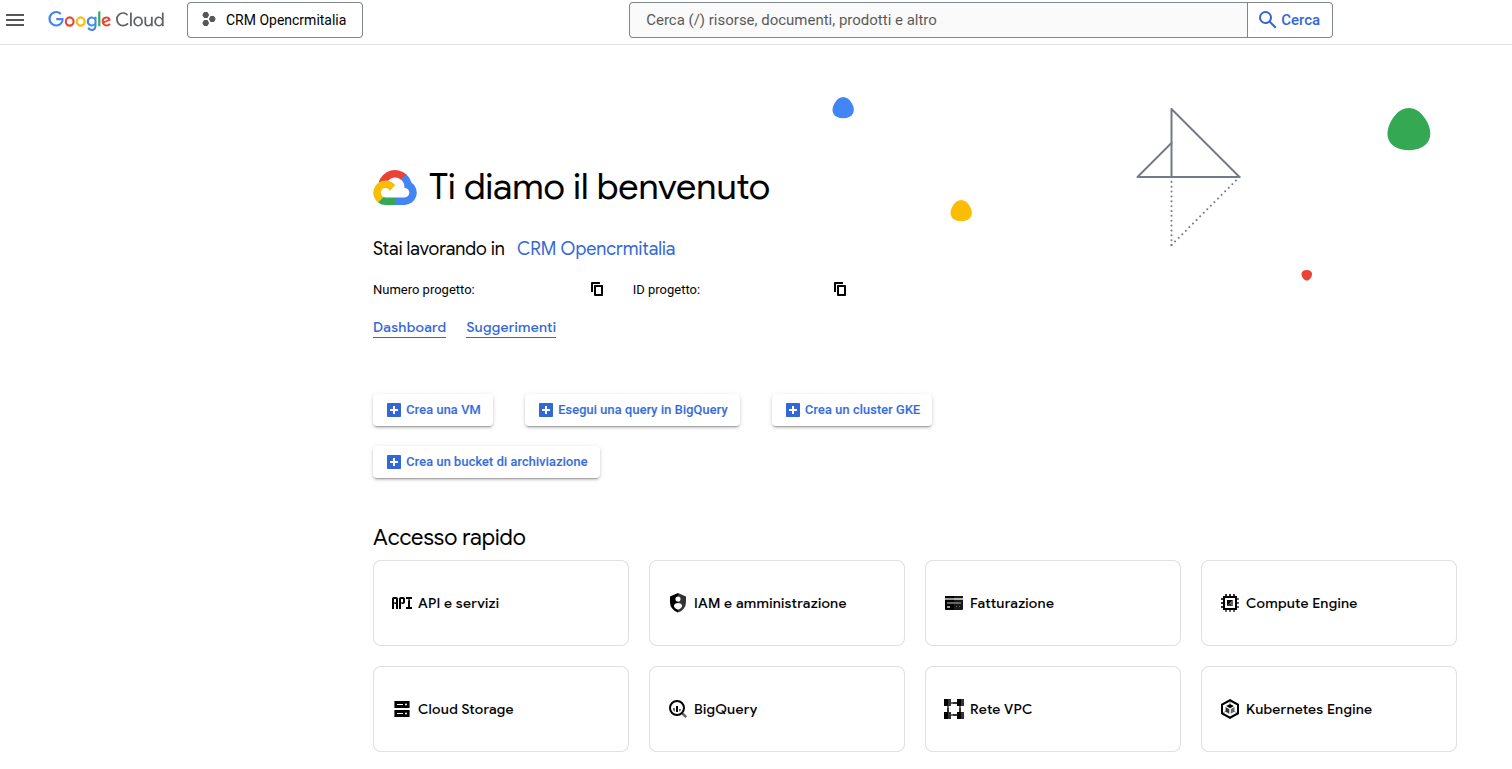
Task: Click the Google Cloud logo
Action: (x=106, y=20)
